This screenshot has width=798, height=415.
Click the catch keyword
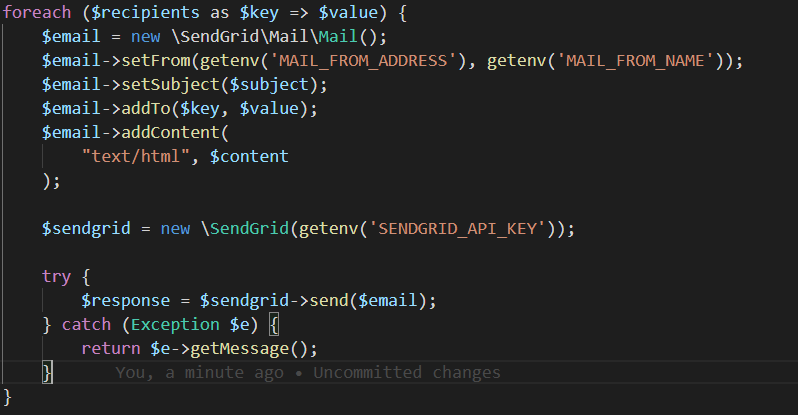click(86, 324)
